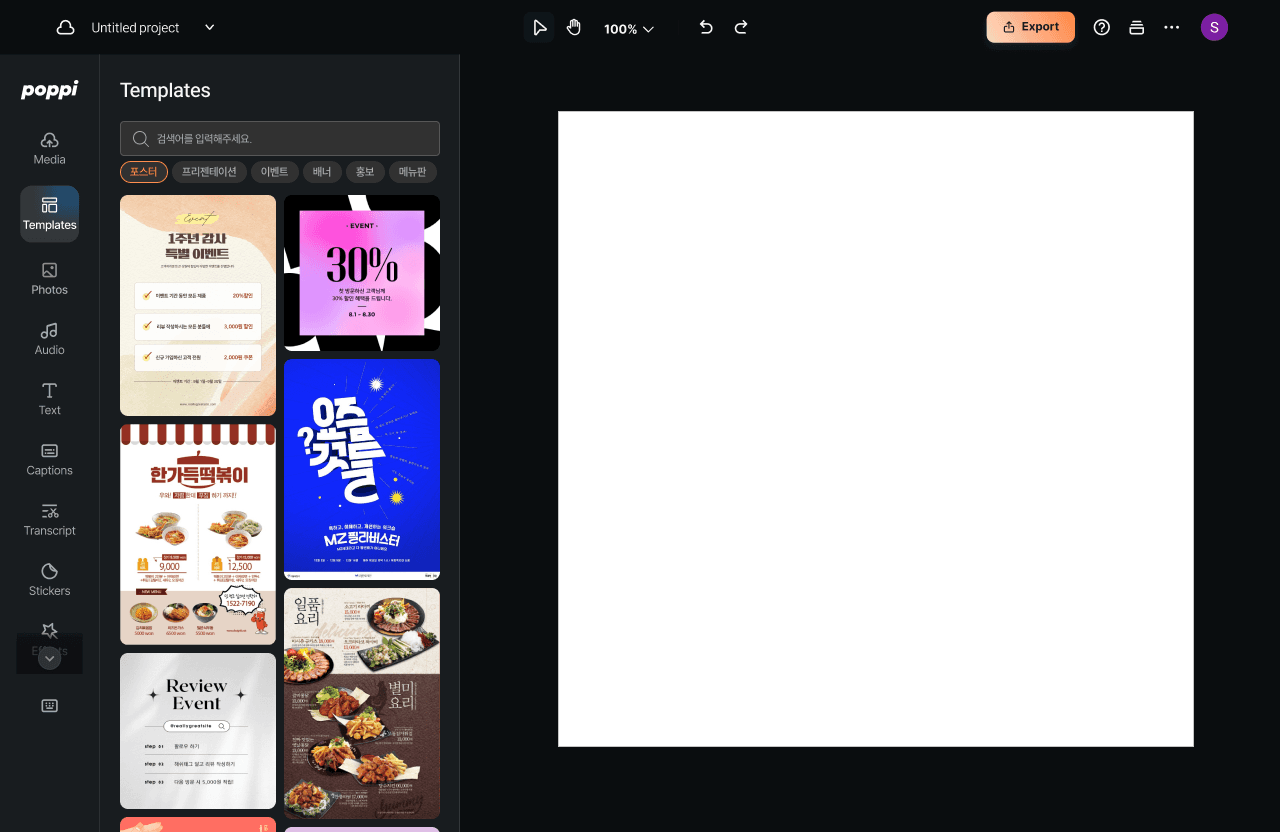1280x832 pixels.
Task: Open the Transcript panel
Action: [x=50, y=520]
